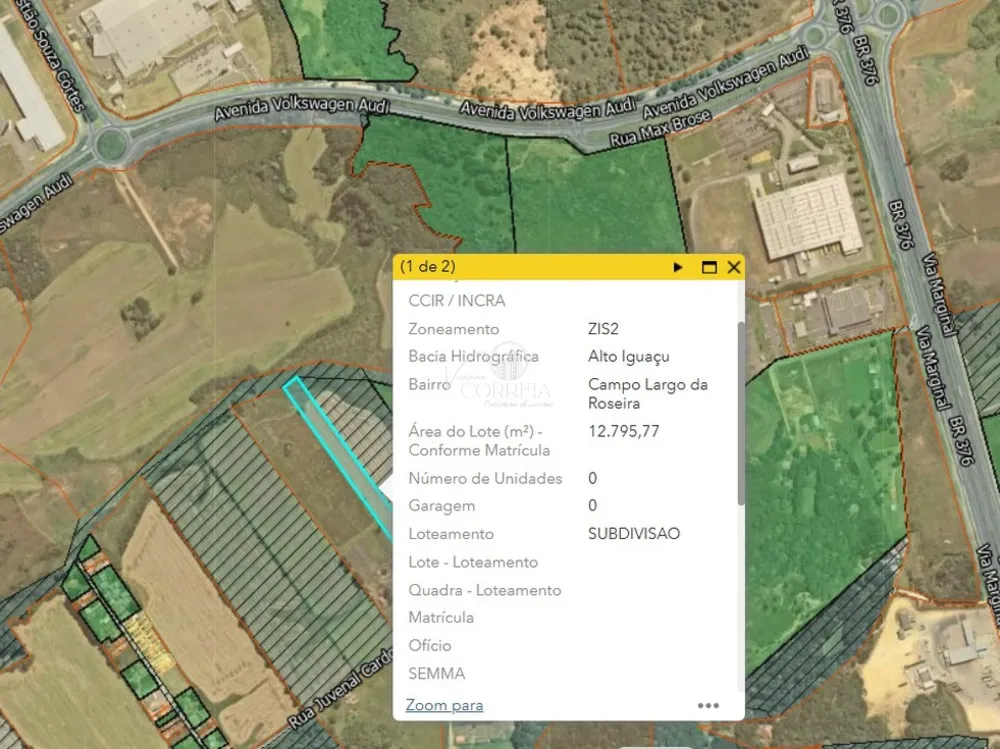Select the cyan-outlined highlighted parcel

pyautogui.click(x=337, y=454)
